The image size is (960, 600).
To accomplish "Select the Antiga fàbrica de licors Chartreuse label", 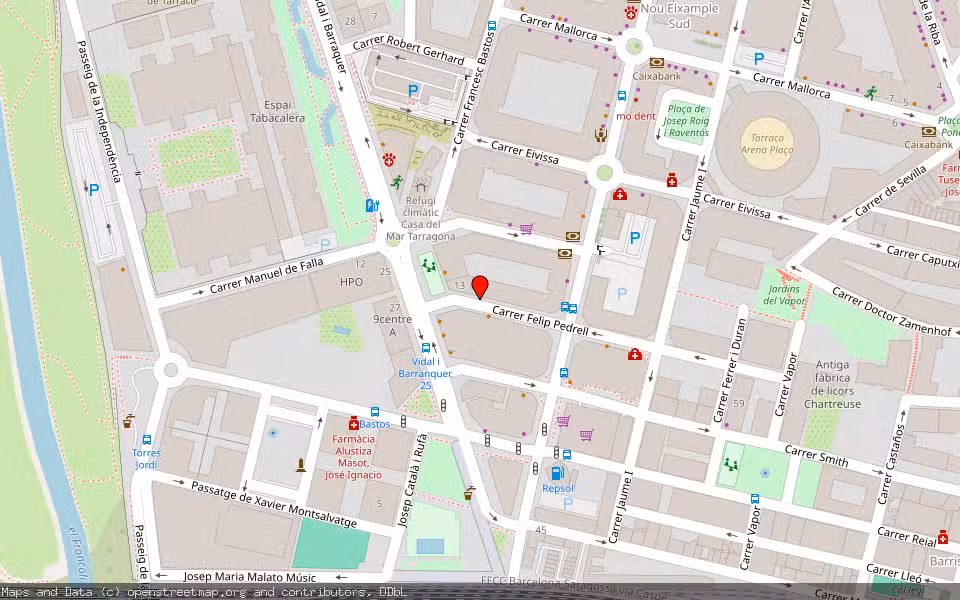I will click(x=833, y=384).
